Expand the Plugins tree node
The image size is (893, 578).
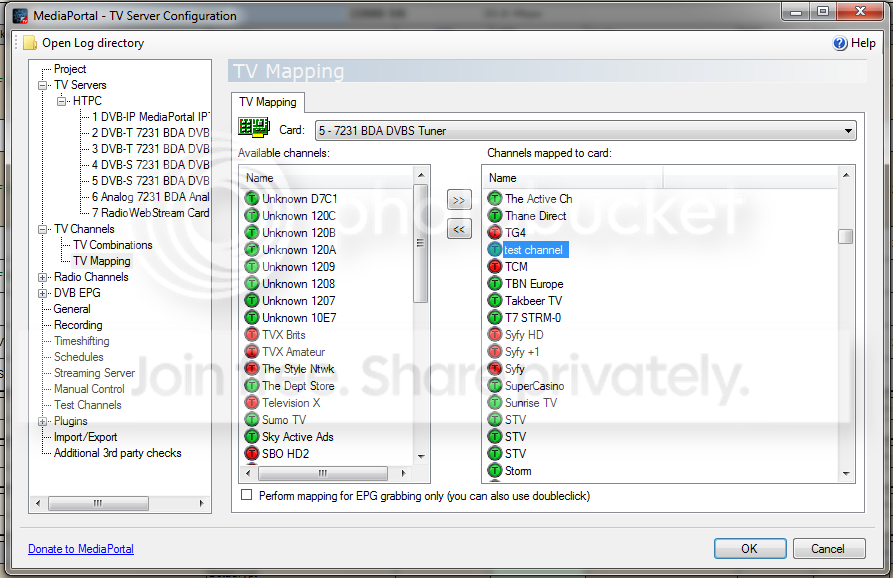pyautogui.click(x=42, y=421)
